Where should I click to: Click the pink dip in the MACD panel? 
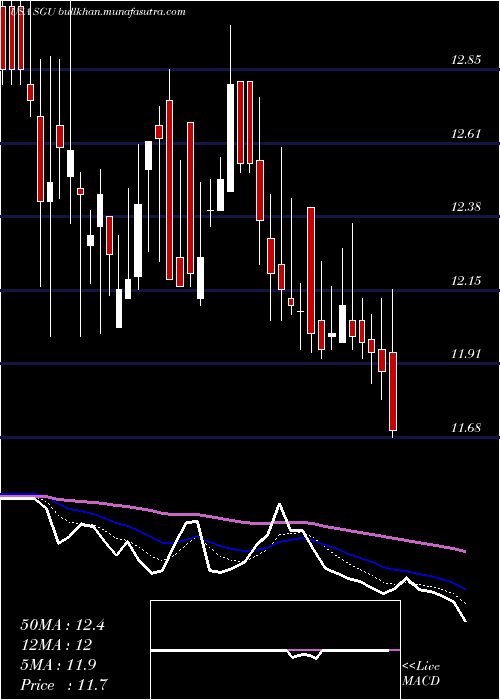(304, 654)
